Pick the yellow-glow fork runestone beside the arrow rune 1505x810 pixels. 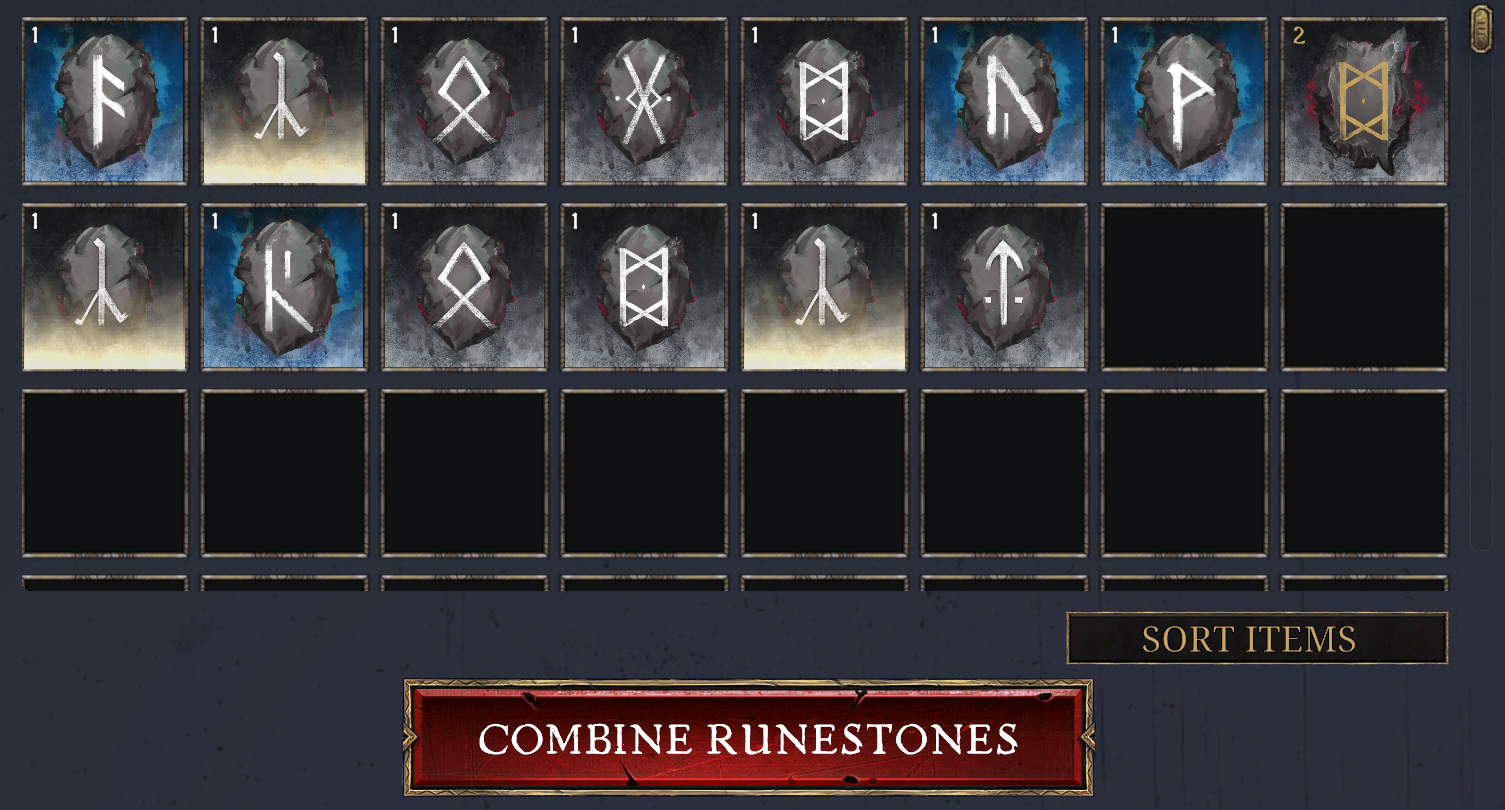(824, 287)
